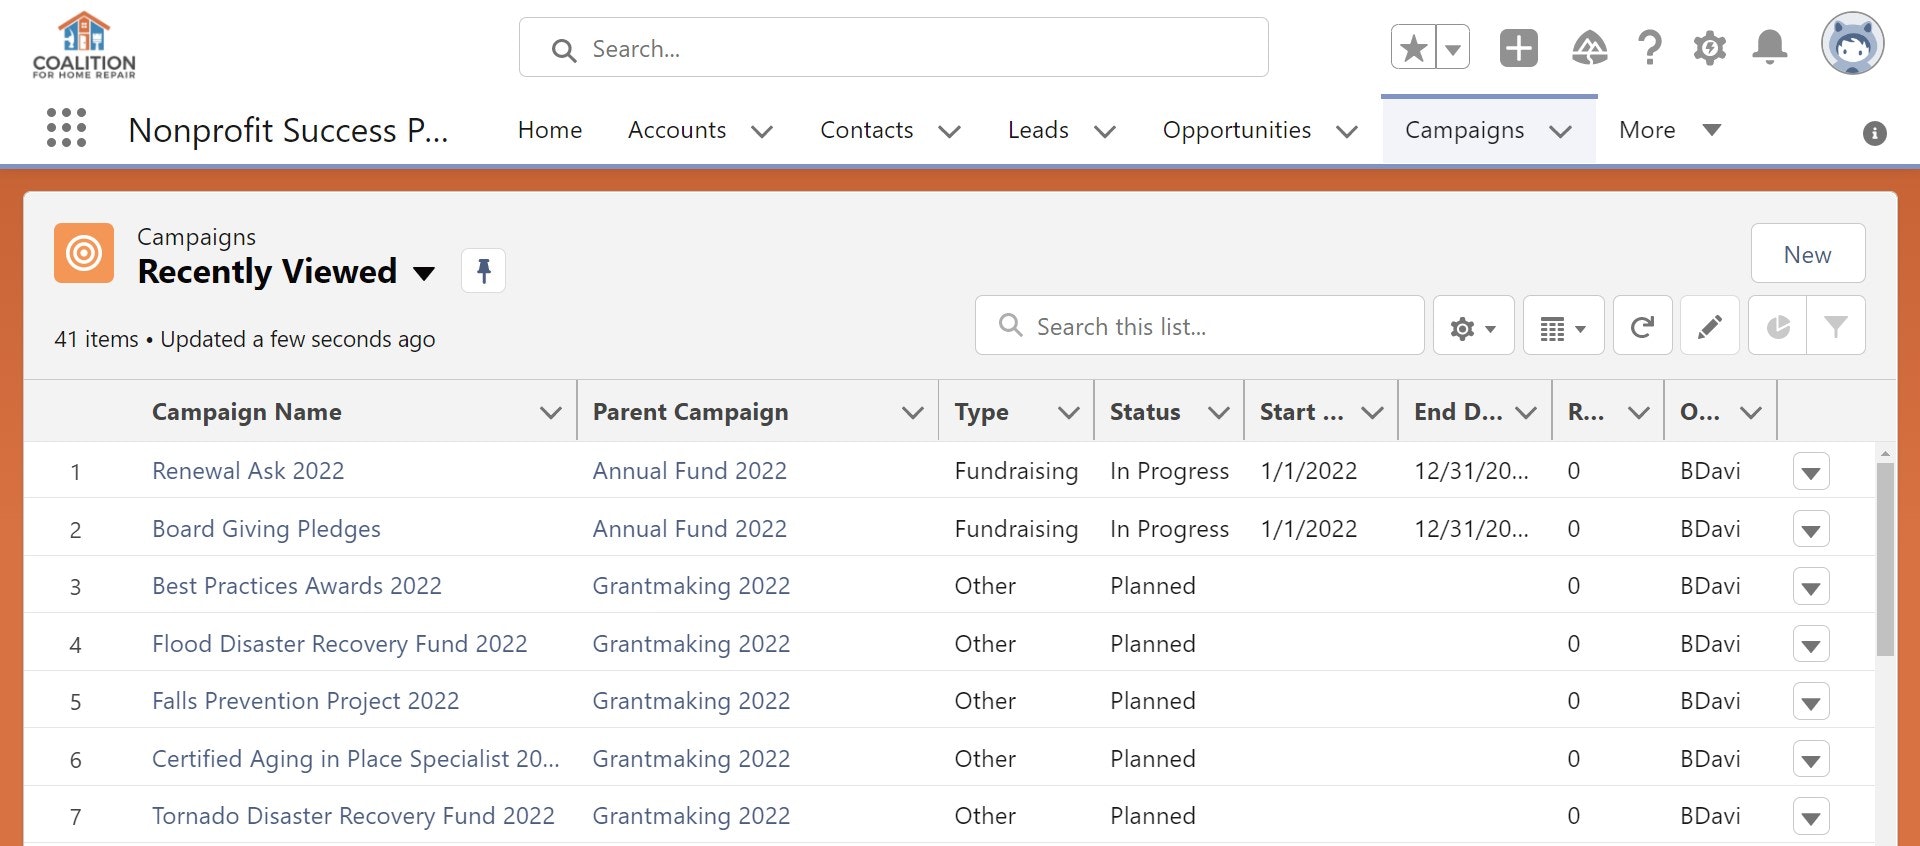Refresh the campaigns list
The height and width of the screenshot is (846, 1920).
coord(1642,326)
